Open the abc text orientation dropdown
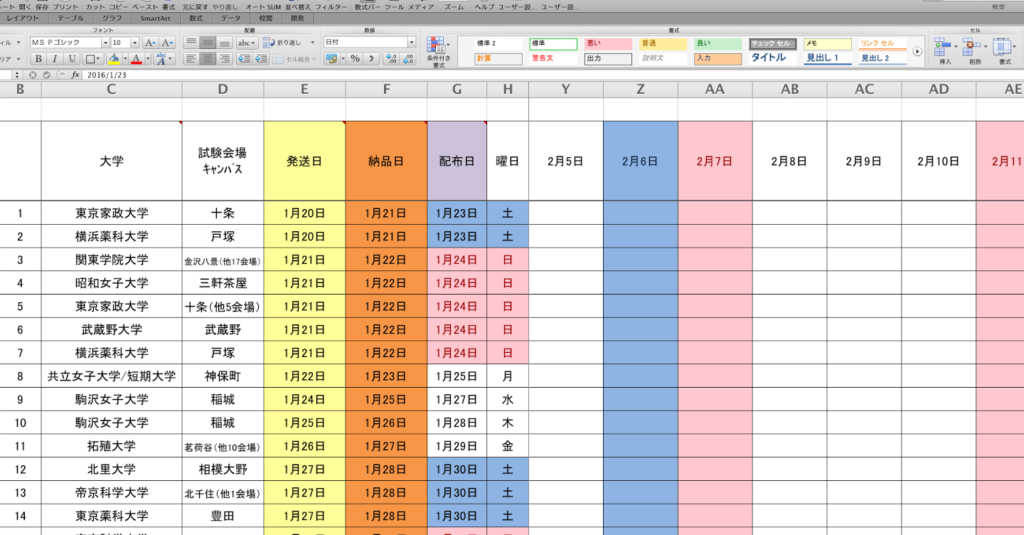Screen dimensions: 1024x535 247,42
